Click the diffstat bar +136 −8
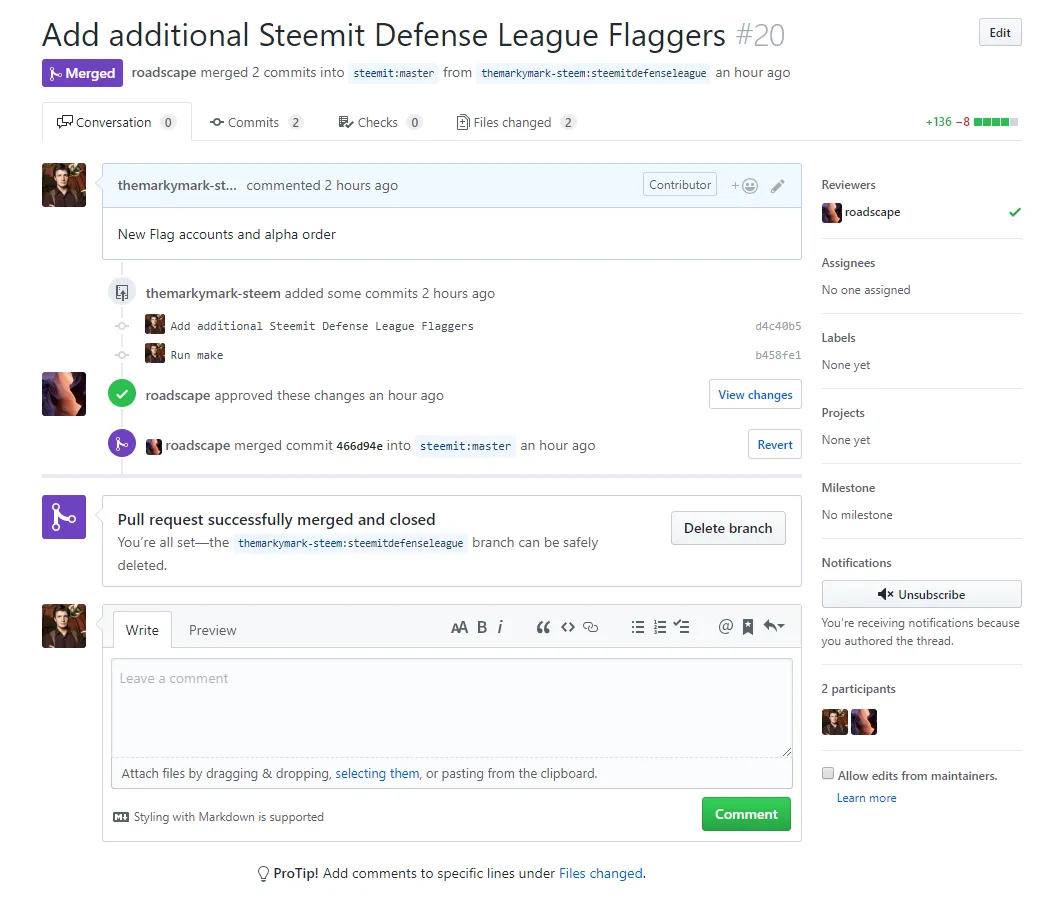The image size is (1060, 905). click(971, 122)
